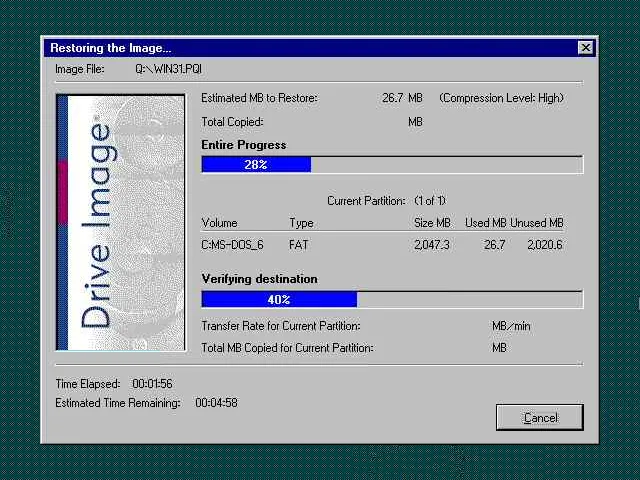Viewport: 640px width, 480px height.
Task: Select the C:MS-DOS_6 volume entry
Action: click(232, 245)
